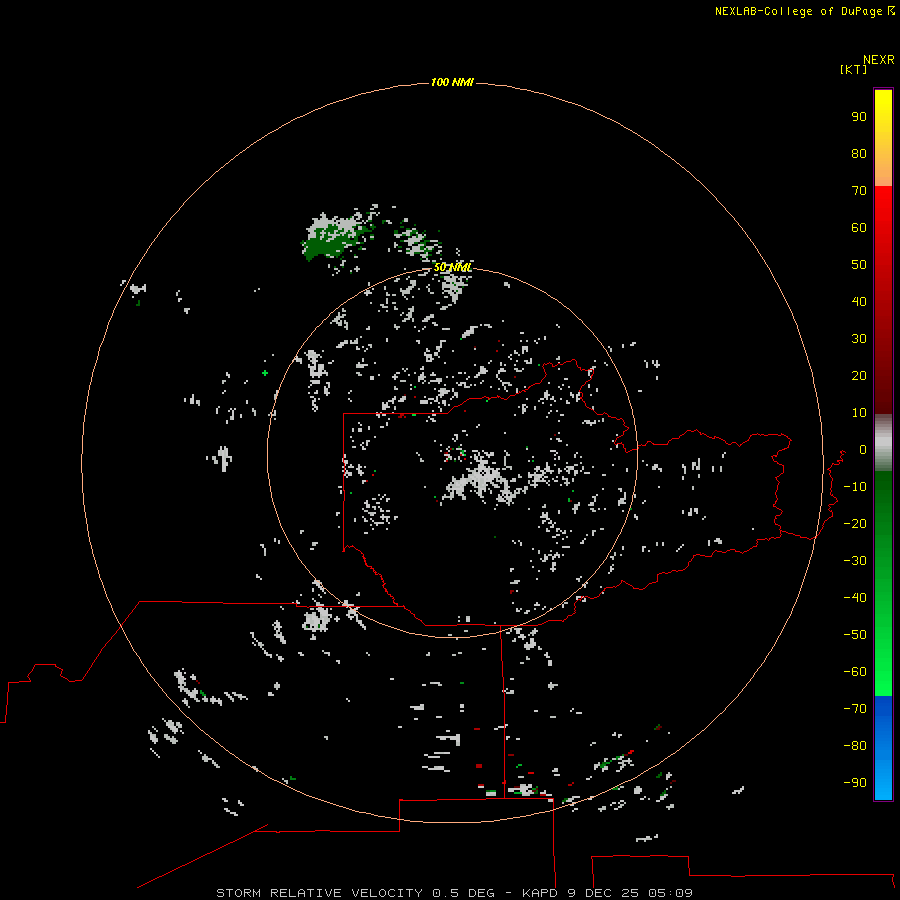Click the bright green cross marker west of the 50 NMI ring
The image size is (900, 900).
pyautogui.click(x=265, y=373)
